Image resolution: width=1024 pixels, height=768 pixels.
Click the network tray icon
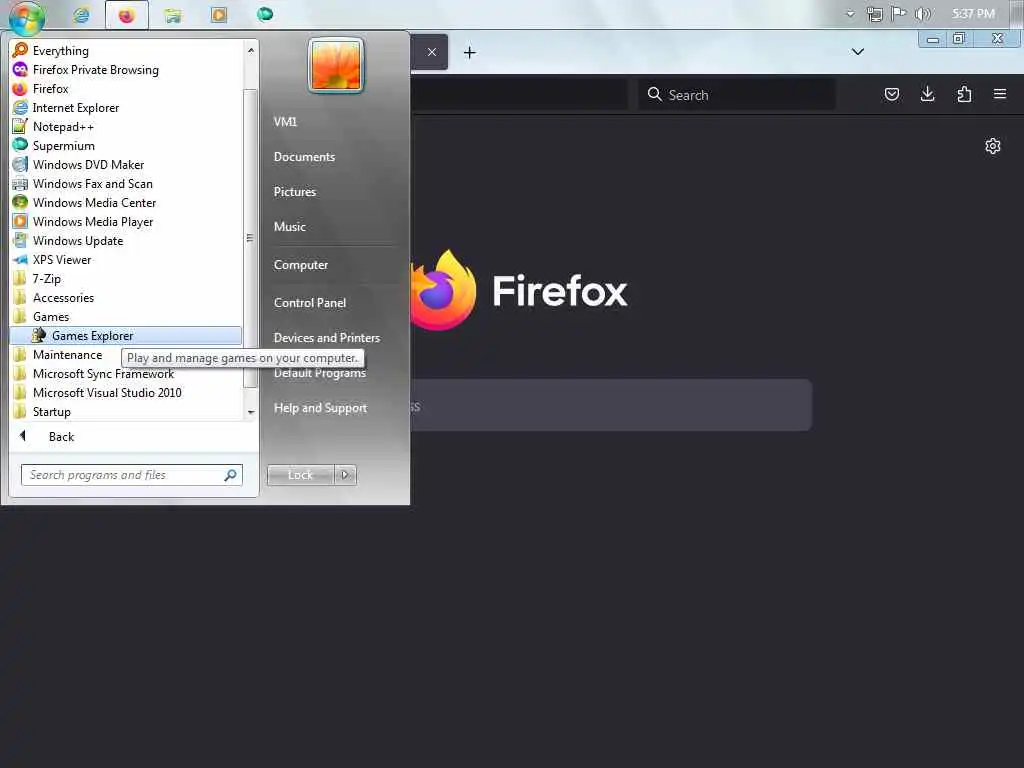[x=874, y=14]
